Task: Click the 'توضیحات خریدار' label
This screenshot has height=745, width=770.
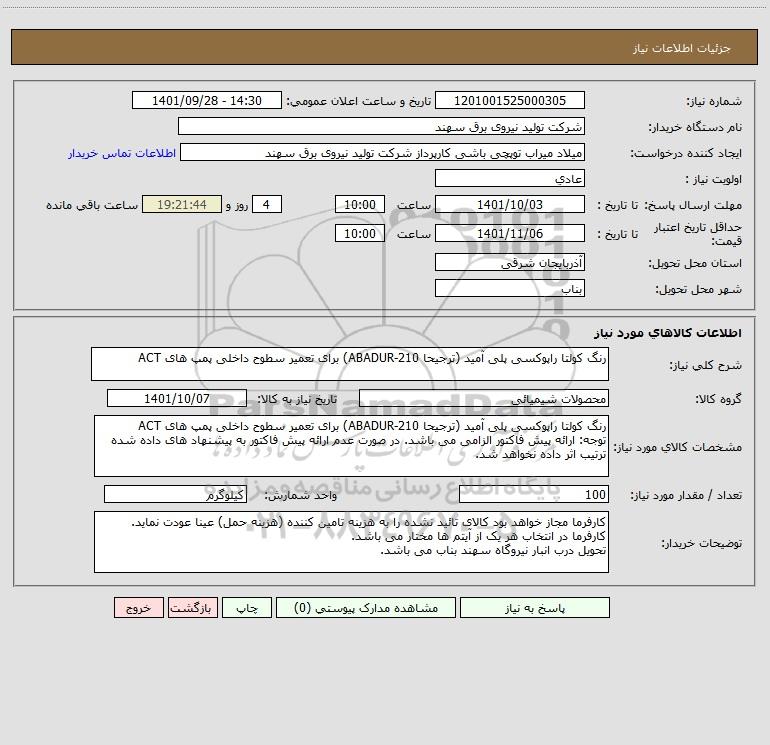Action: (x=701, y=543)
